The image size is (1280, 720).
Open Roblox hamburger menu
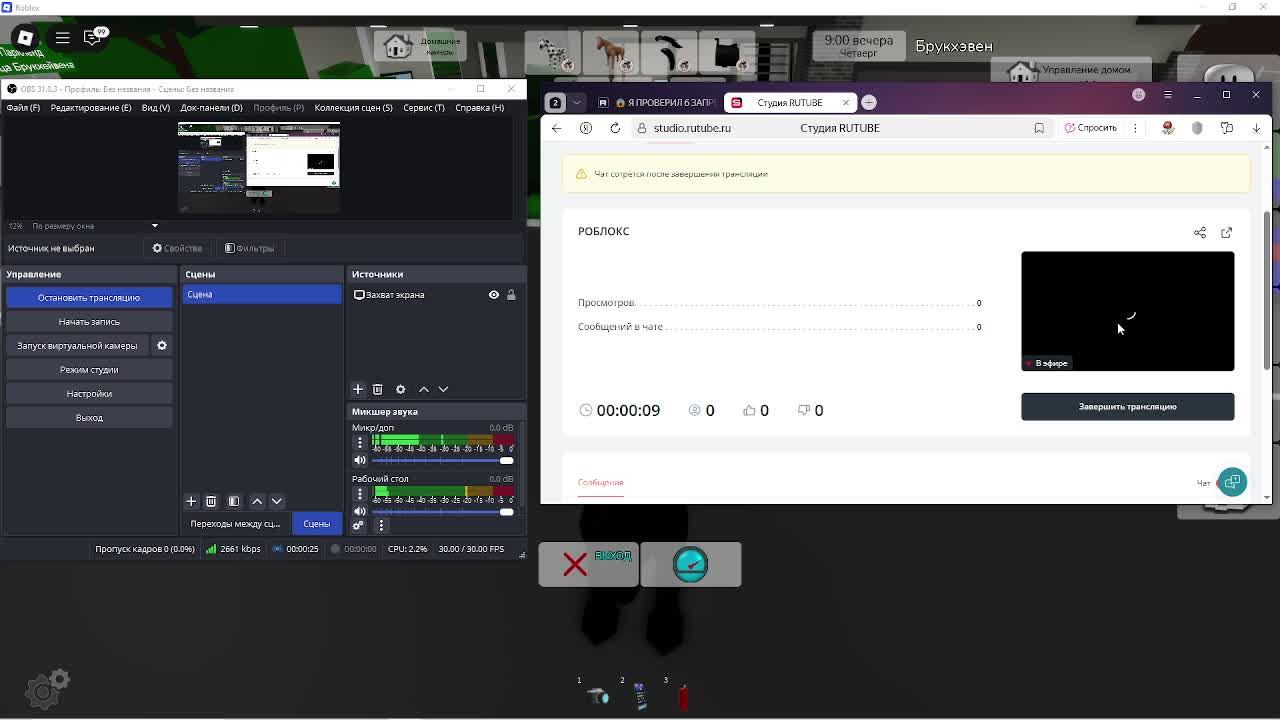62,38
